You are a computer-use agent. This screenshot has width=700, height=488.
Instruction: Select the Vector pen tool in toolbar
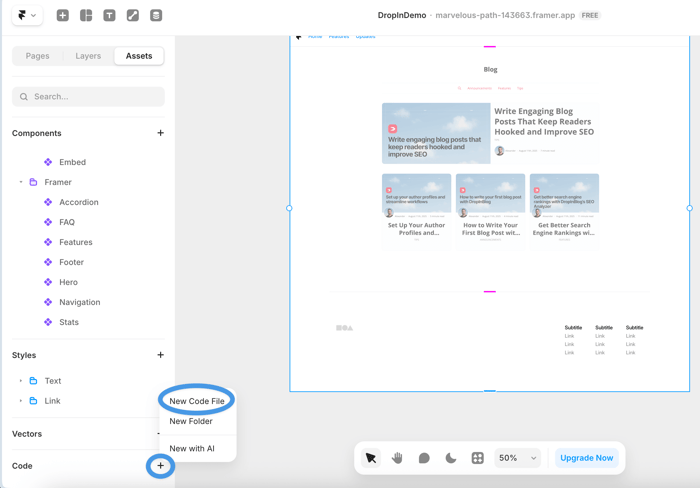tap(133, 15)
